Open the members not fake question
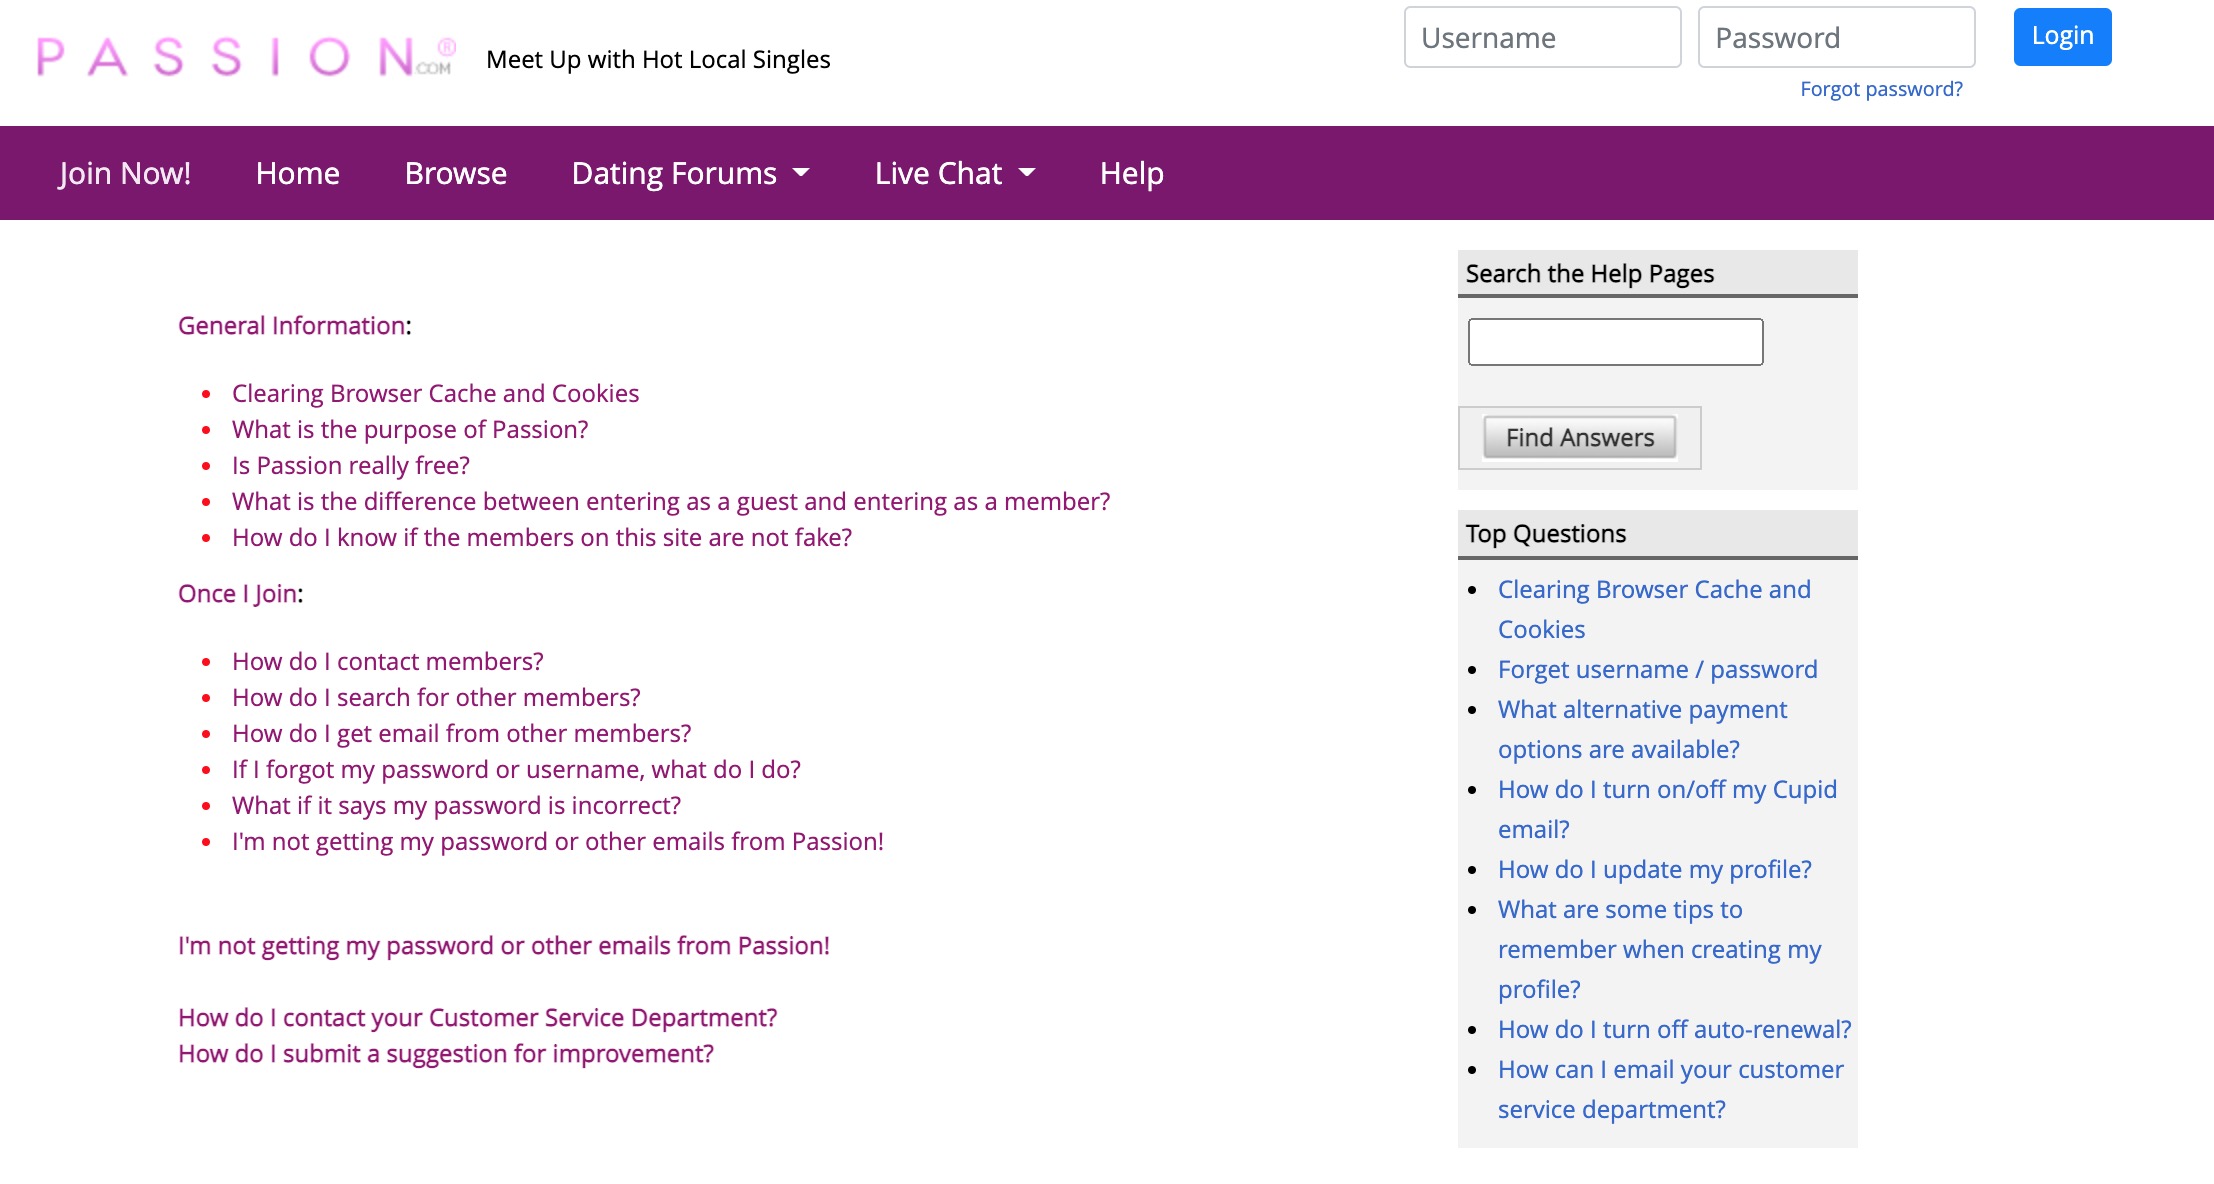Screen dimensions: 2214x1184 pyautogui.click(x=542, y=537)
